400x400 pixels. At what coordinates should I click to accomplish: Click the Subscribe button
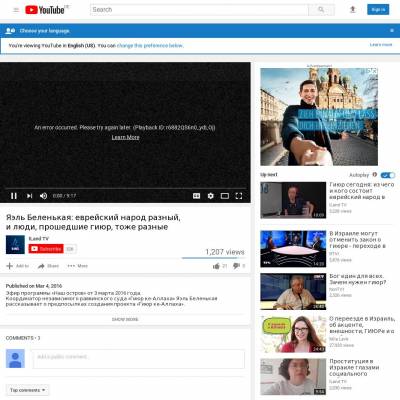coord(46,249)
